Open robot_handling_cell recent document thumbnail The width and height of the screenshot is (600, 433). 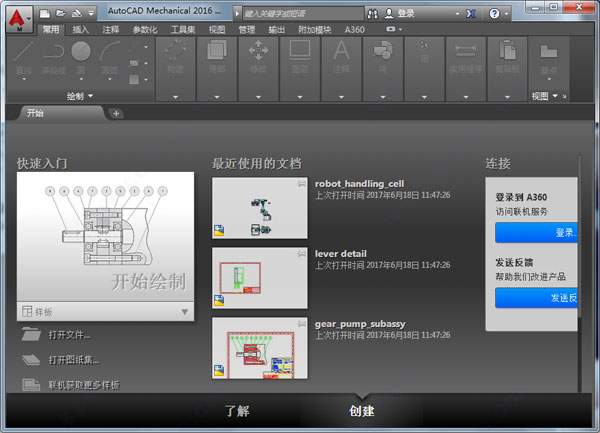click(x=259, y=208)
